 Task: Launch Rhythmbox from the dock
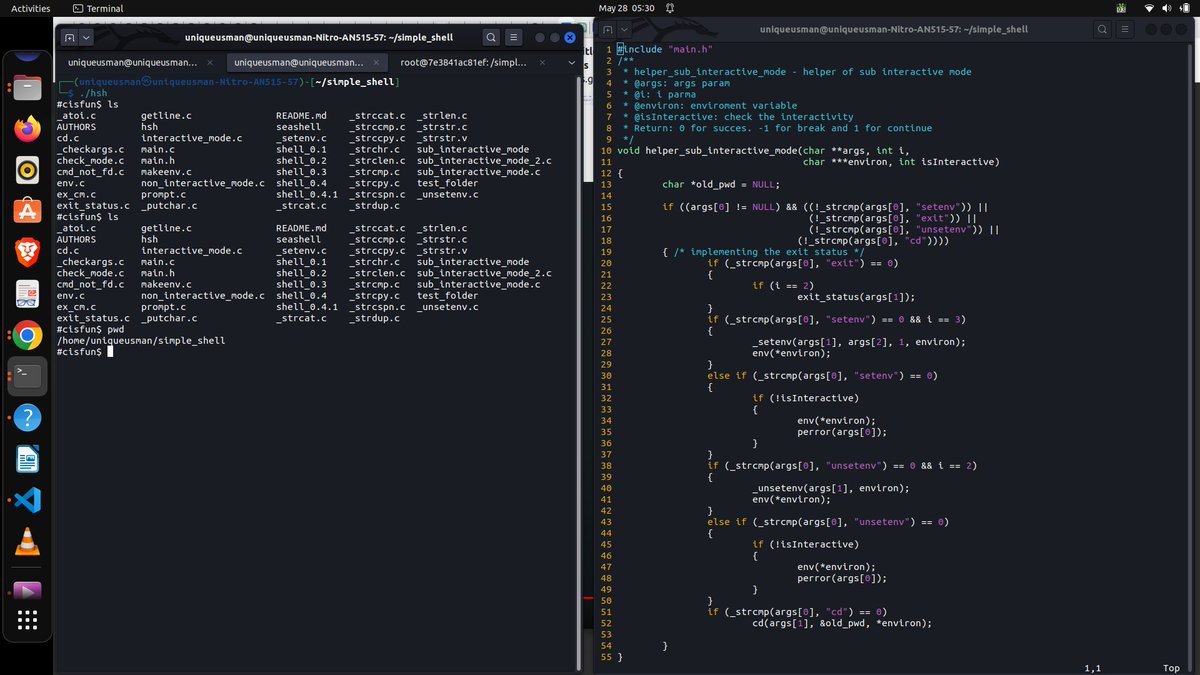coord(27,170)
